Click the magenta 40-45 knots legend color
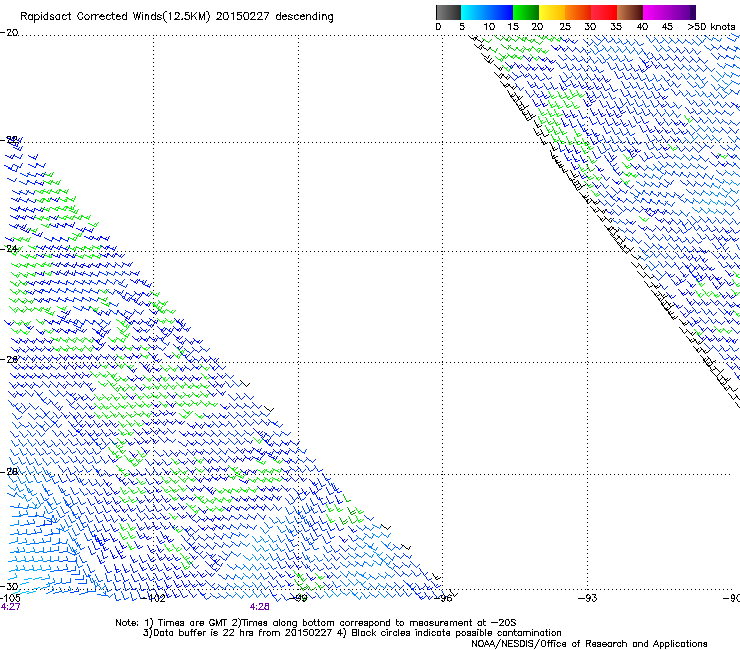This screenshot has height=650, width=740. (656, 12)
